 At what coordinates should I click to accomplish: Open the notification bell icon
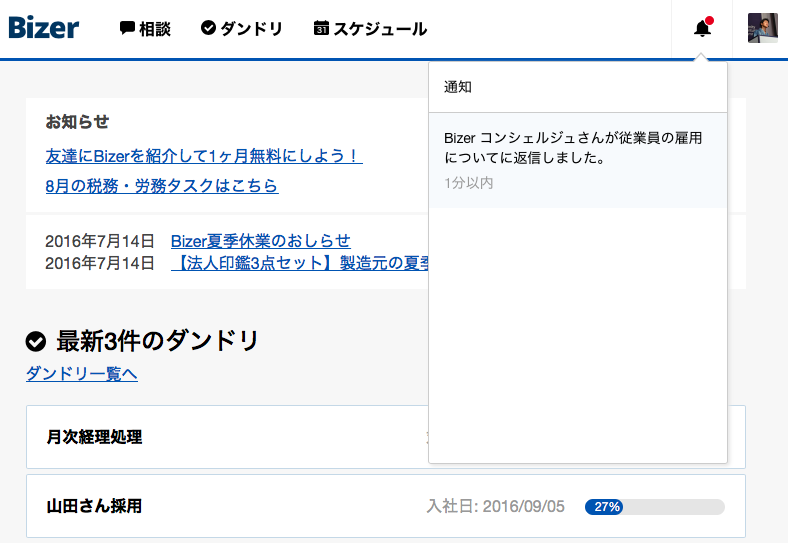[702, 29]
